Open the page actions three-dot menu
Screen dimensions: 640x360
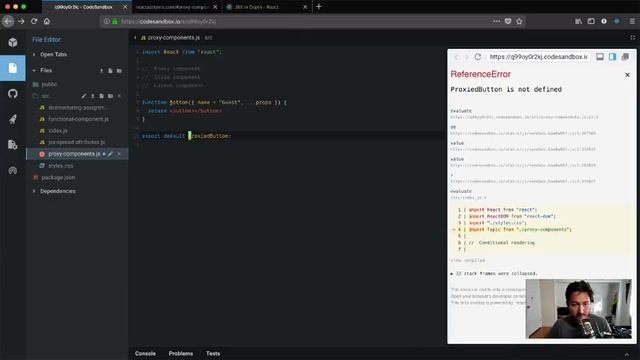point(496,21)
